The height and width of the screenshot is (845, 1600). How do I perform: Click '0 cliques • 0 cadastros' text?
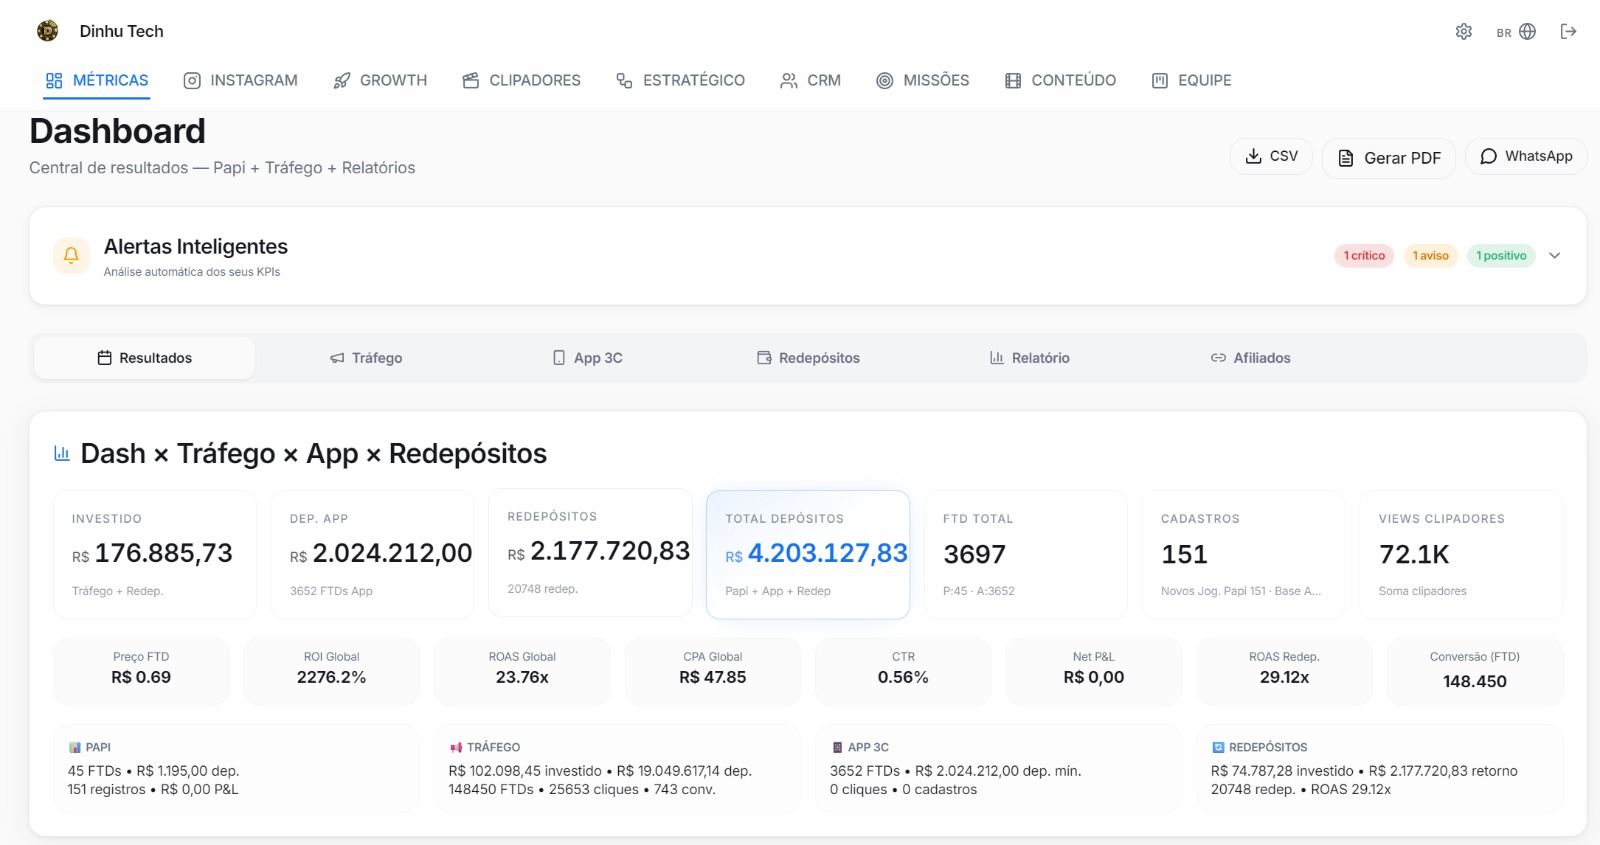coord(903,789)
